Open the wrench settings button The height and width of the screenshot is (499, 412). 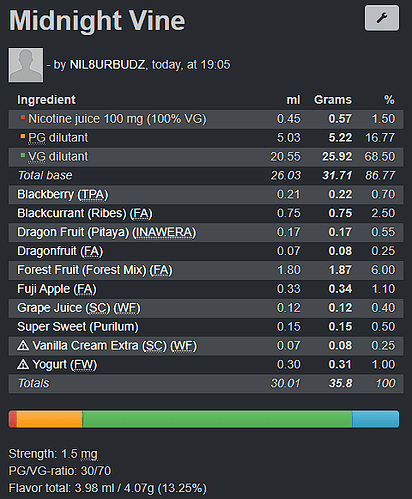pyautogui.click(x=382, y=18)
